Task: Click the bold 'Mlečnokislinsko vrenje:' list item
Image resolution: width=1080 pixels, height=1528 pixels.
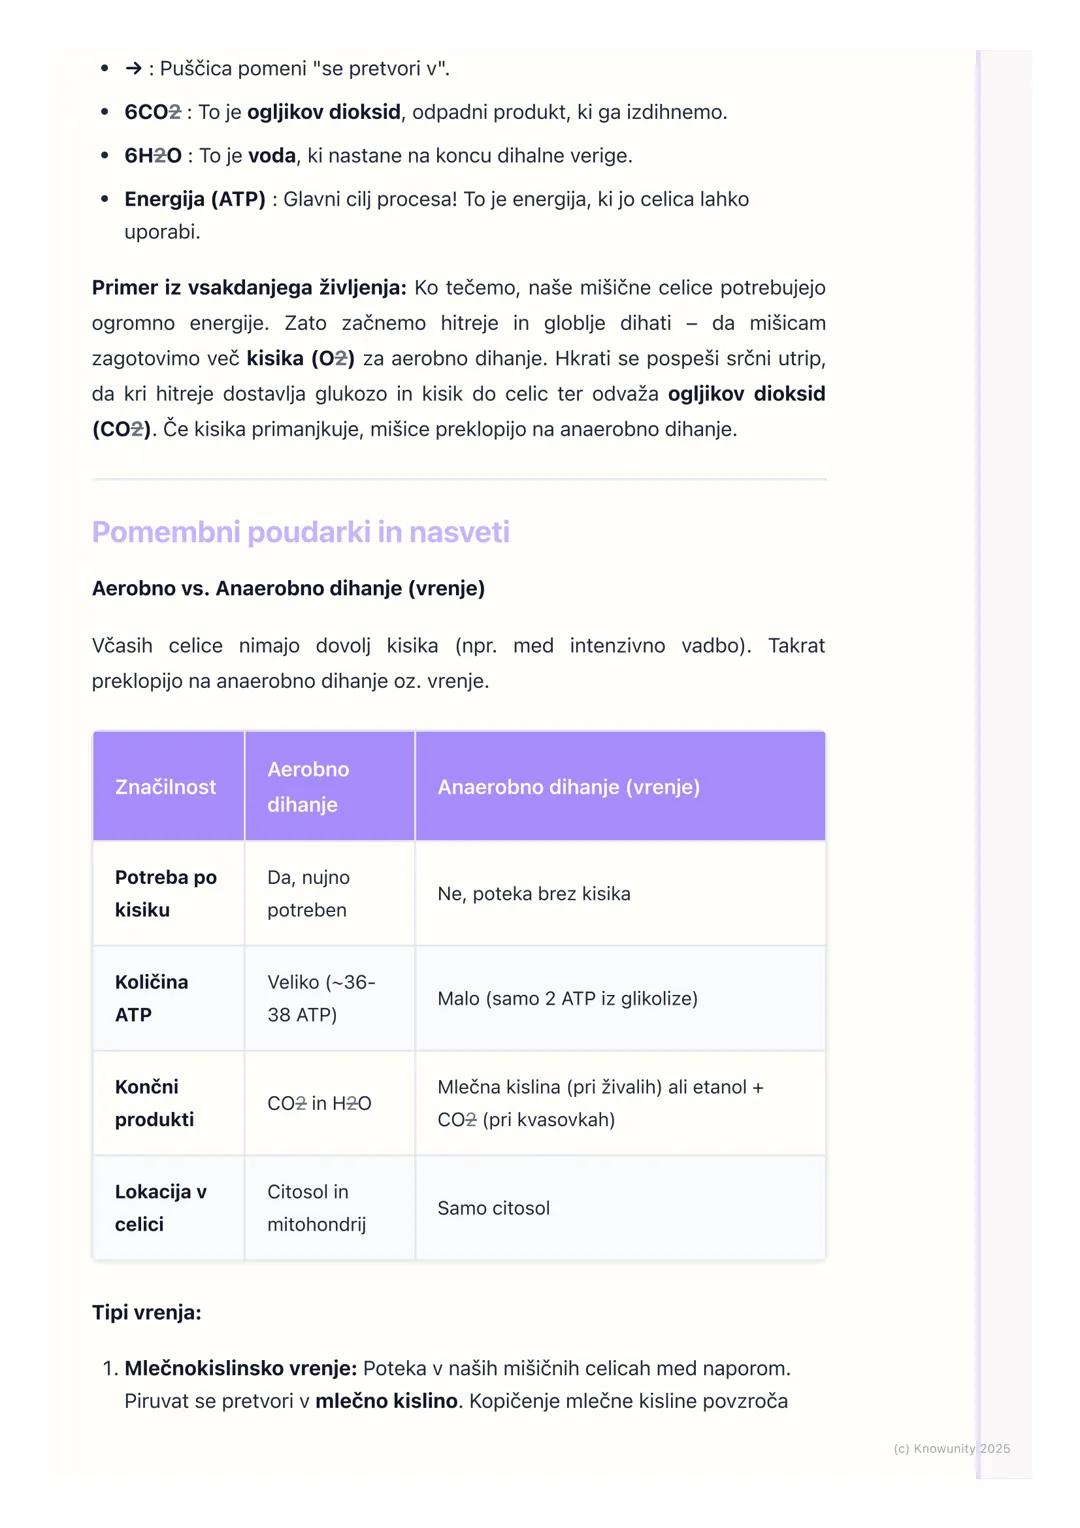Action: pos(240,1368)
